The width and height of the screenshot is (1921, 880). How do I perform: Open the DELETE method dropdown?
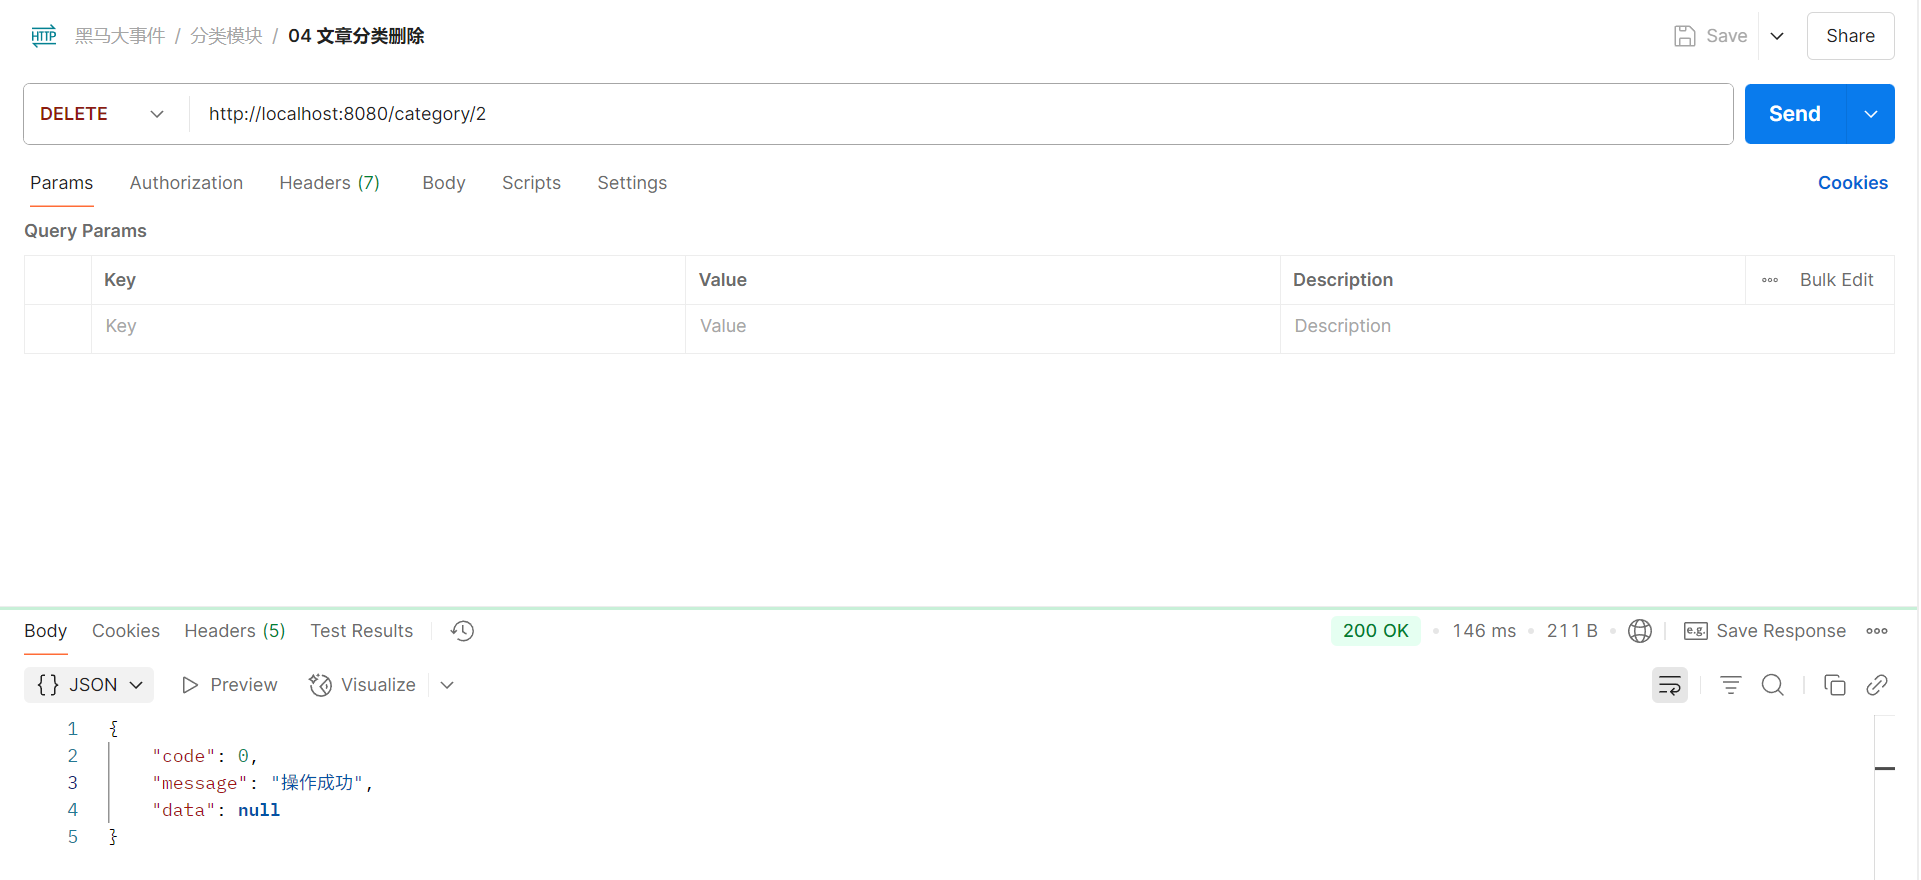pos(103,114)
